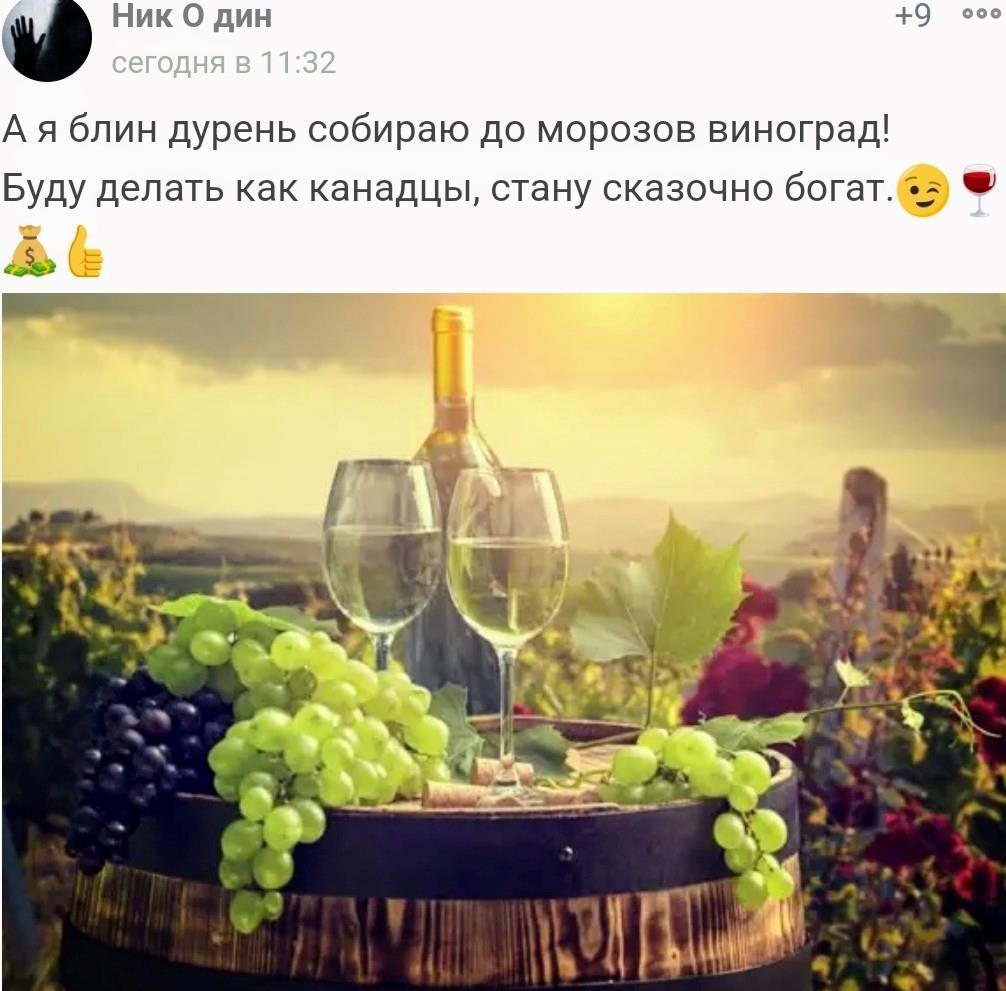Open the three-dot post options menu
This screenshot has width=1006, height=991.
tap(981, 15)
